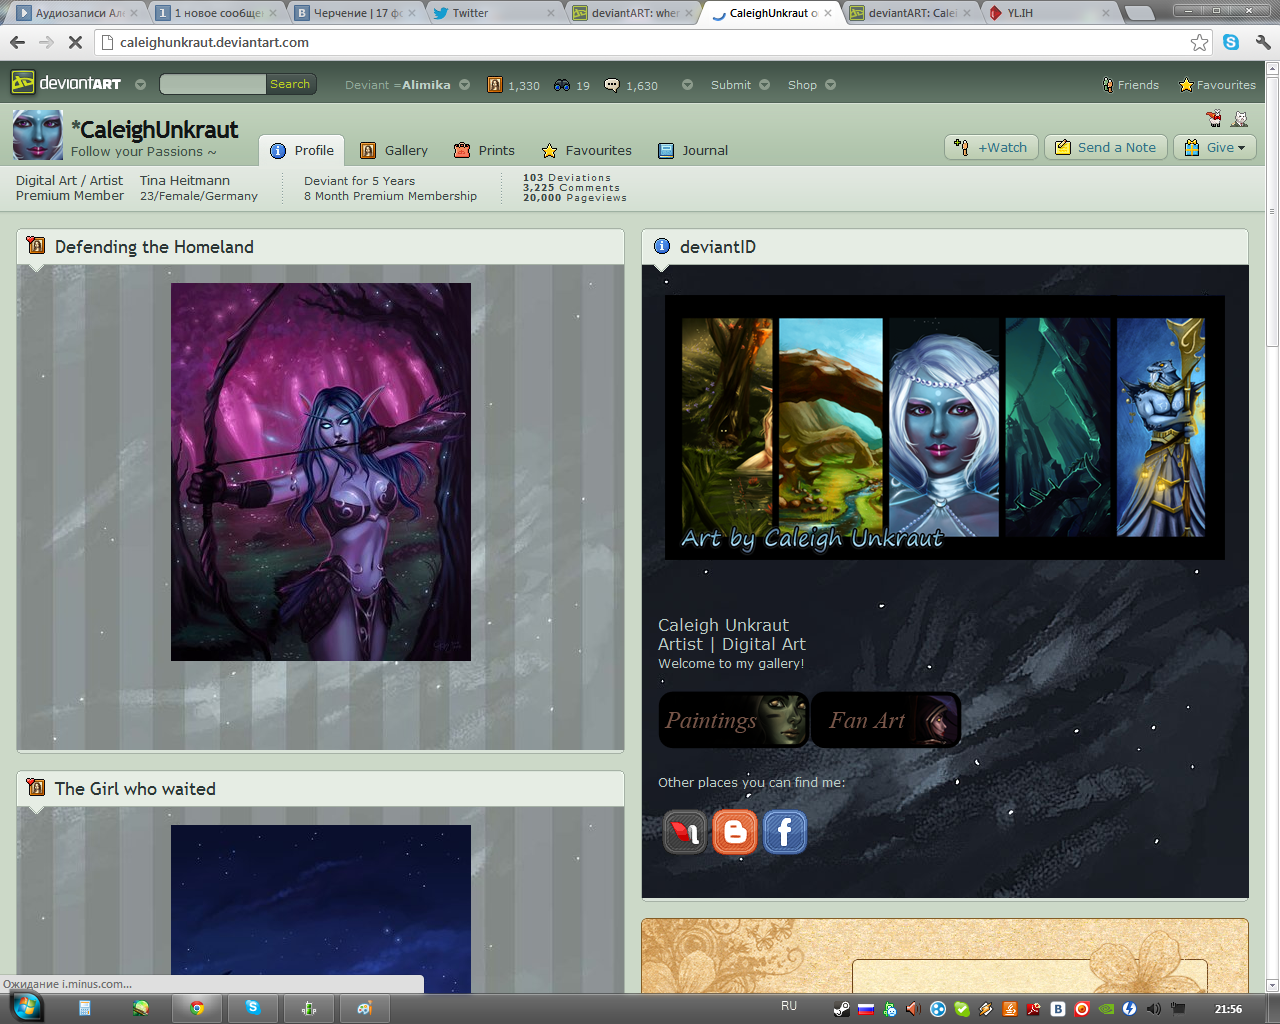The height and width of the screenshot is (1024, 1280).
Task: Click the scrollbar down arrow
Action: click(1272, 986)
